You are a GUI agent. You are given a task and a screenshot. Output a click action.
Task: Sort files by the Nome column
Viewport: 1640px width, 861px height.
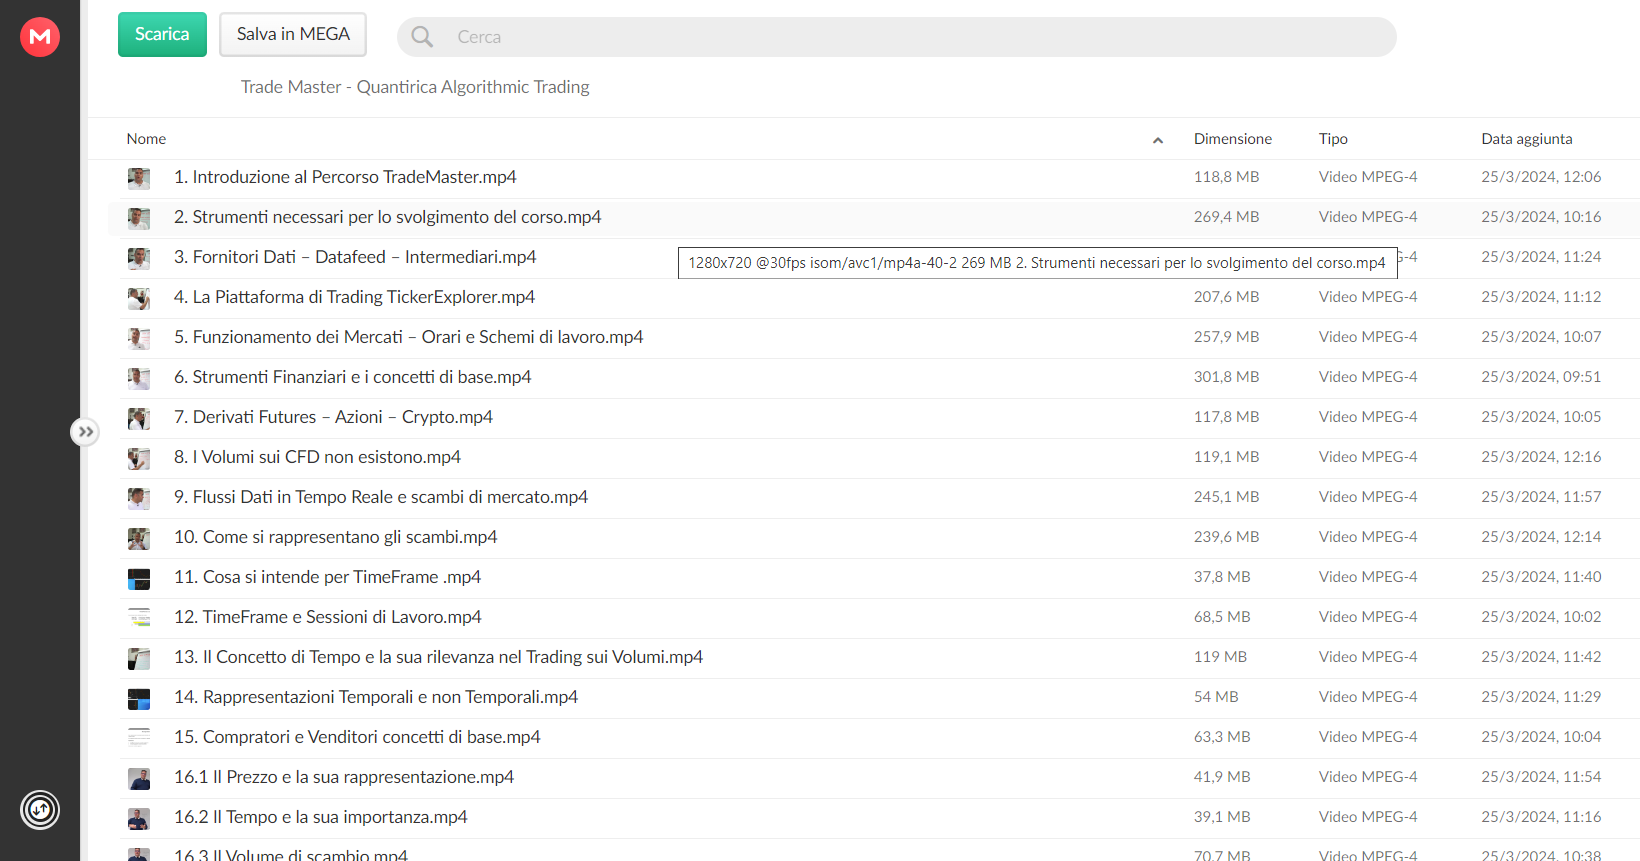pyautogui.click(x=146, y=139)
